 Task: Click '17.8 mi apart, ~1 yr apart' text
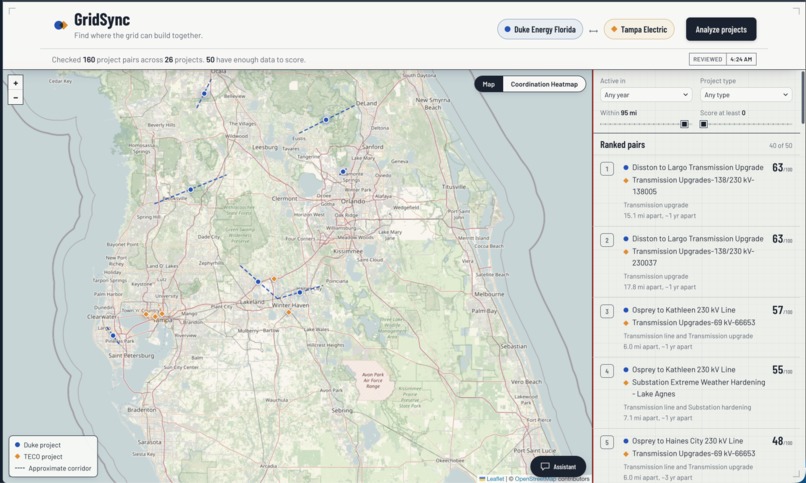click(x=660, y=287)
